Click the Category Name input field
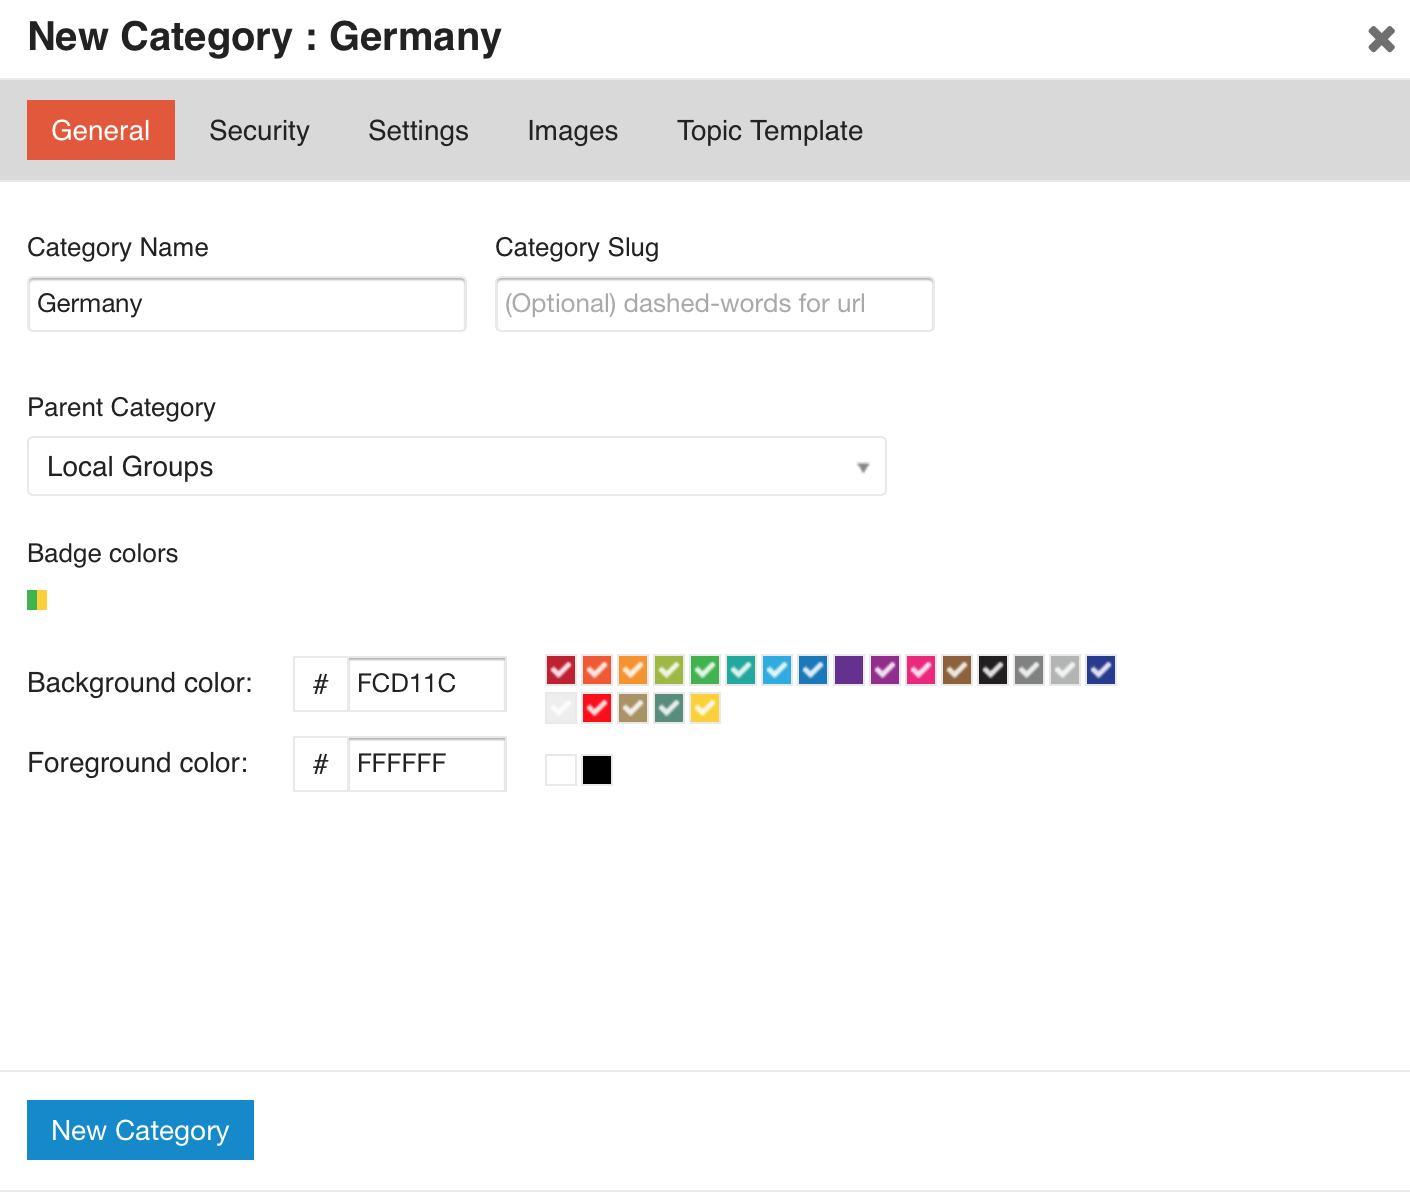Viewport: 1410px width, 1192px height. [x=246, y=304]
